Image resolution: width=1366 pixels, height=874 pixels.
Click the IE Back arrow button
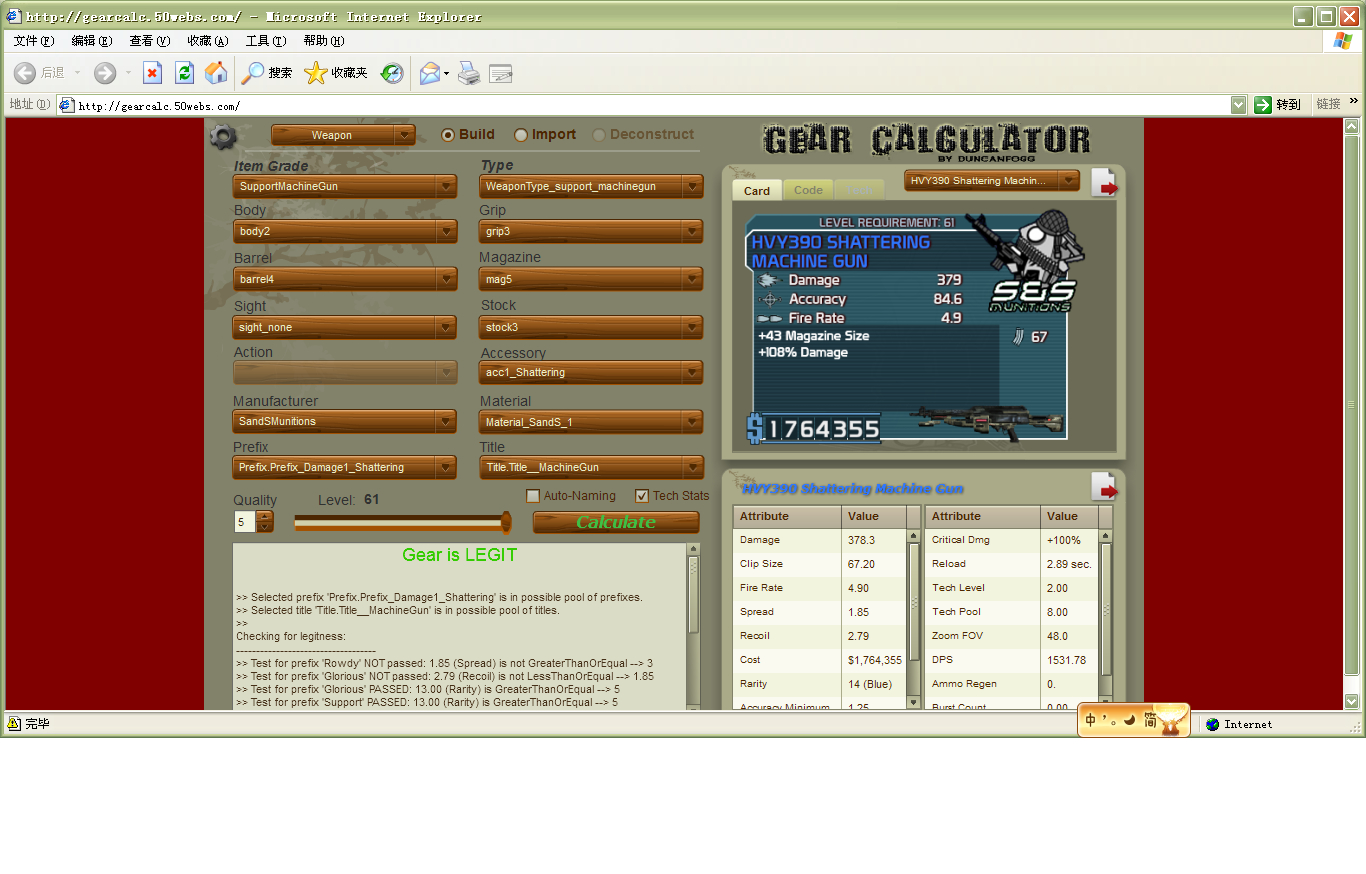pos(25,73)
